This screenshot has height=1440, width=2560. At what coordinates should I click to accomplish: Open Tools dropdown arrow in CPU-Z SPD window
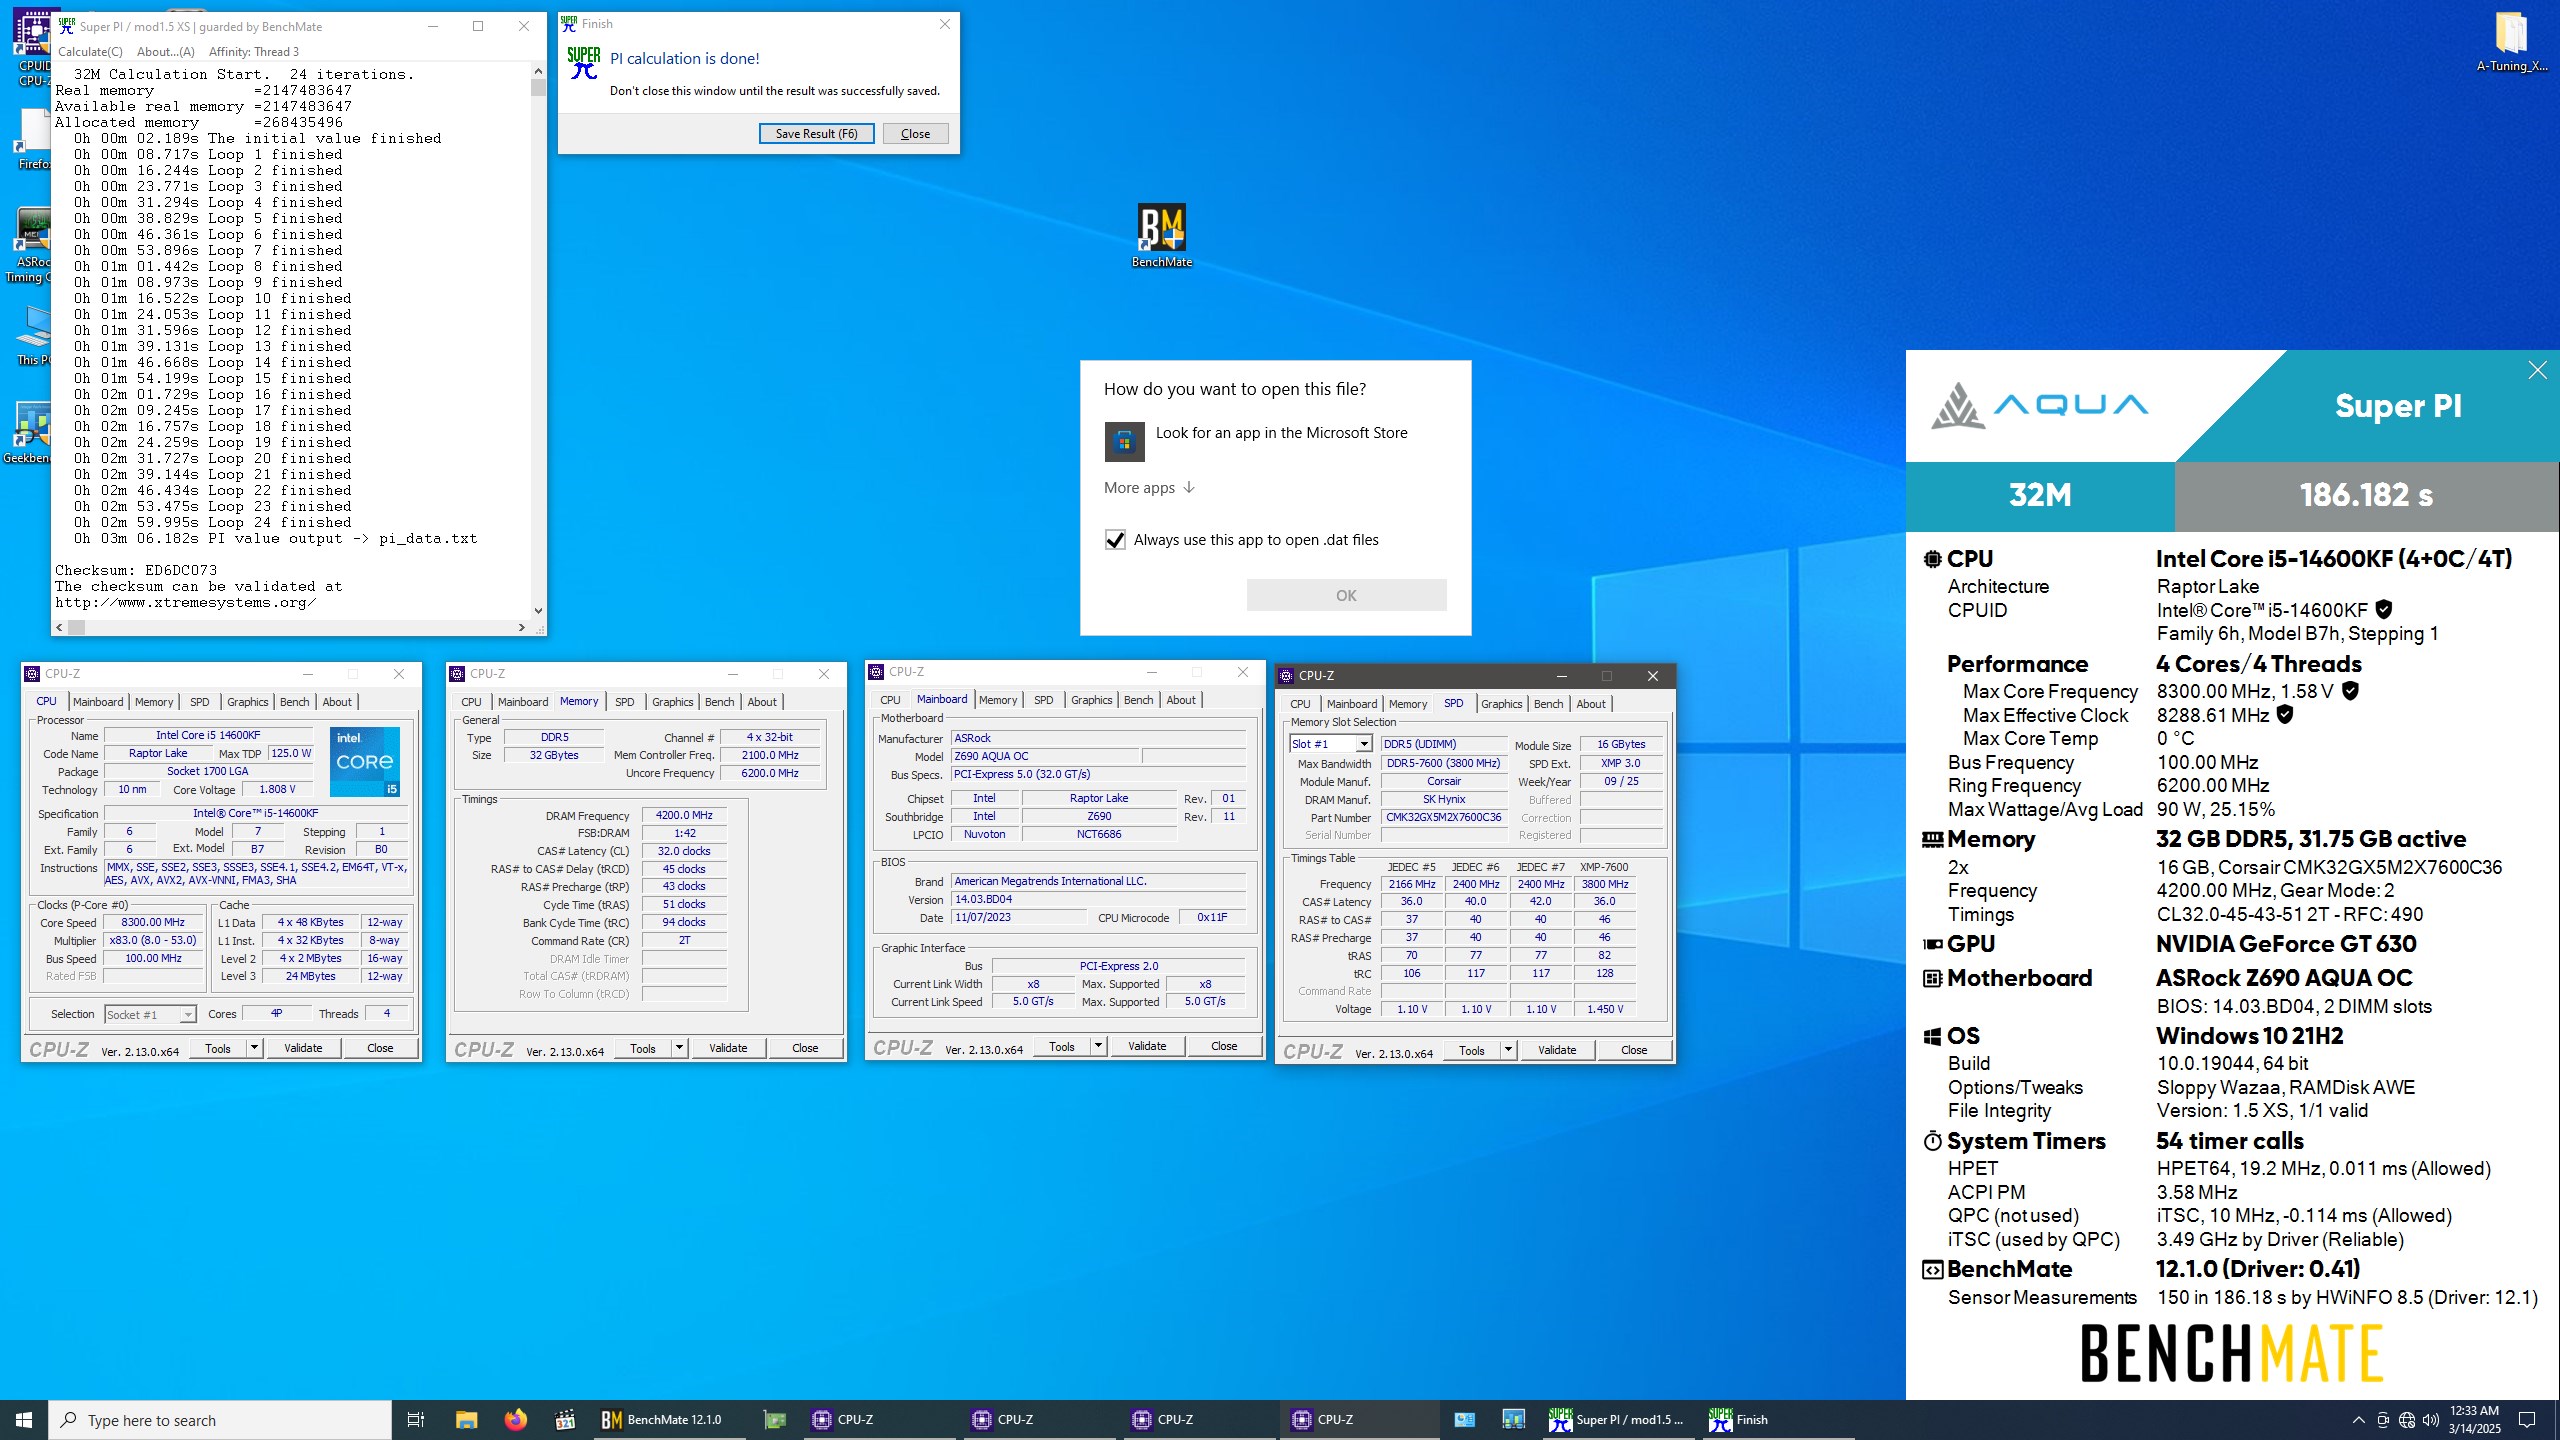coord(1508,1050)
